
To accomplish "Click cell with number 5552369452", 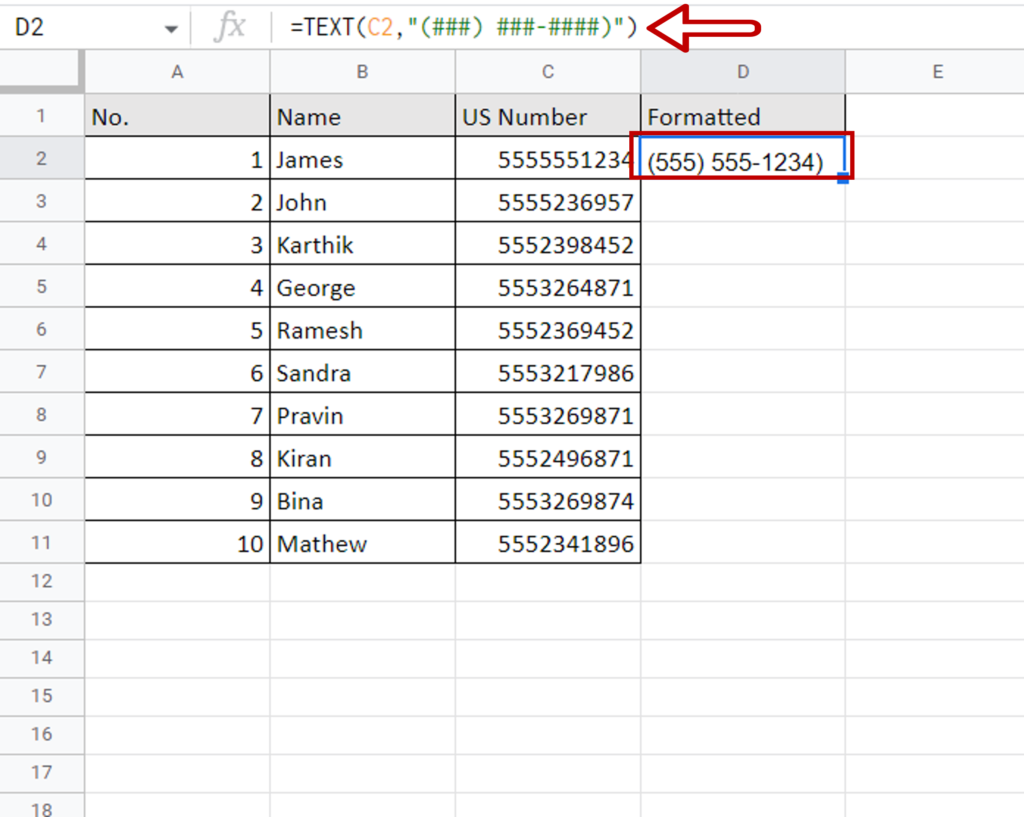I will [x=548, y=329].
